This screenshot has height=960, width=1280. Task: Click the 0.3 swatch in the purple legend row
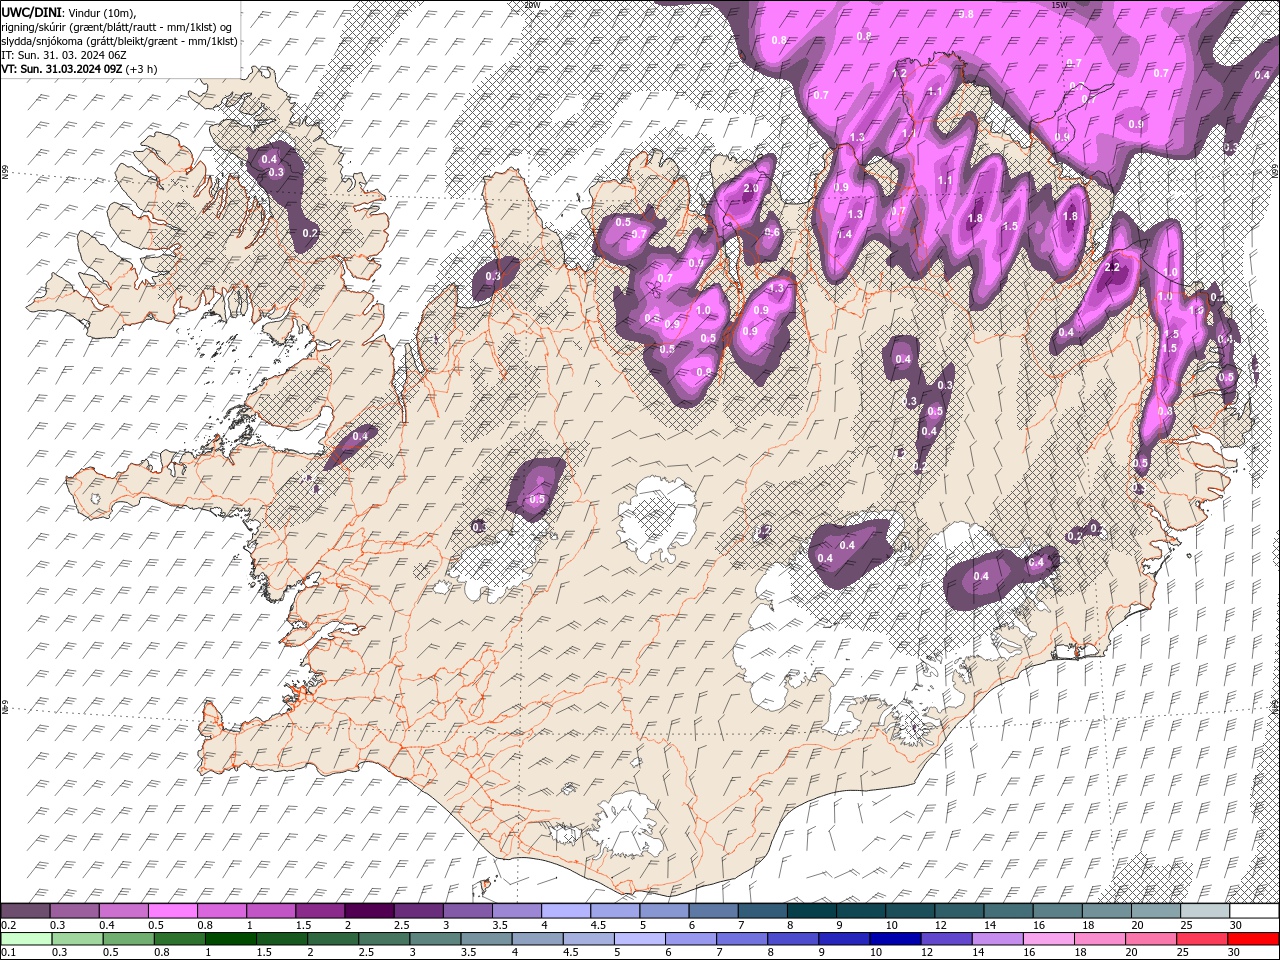pos(74,911)
